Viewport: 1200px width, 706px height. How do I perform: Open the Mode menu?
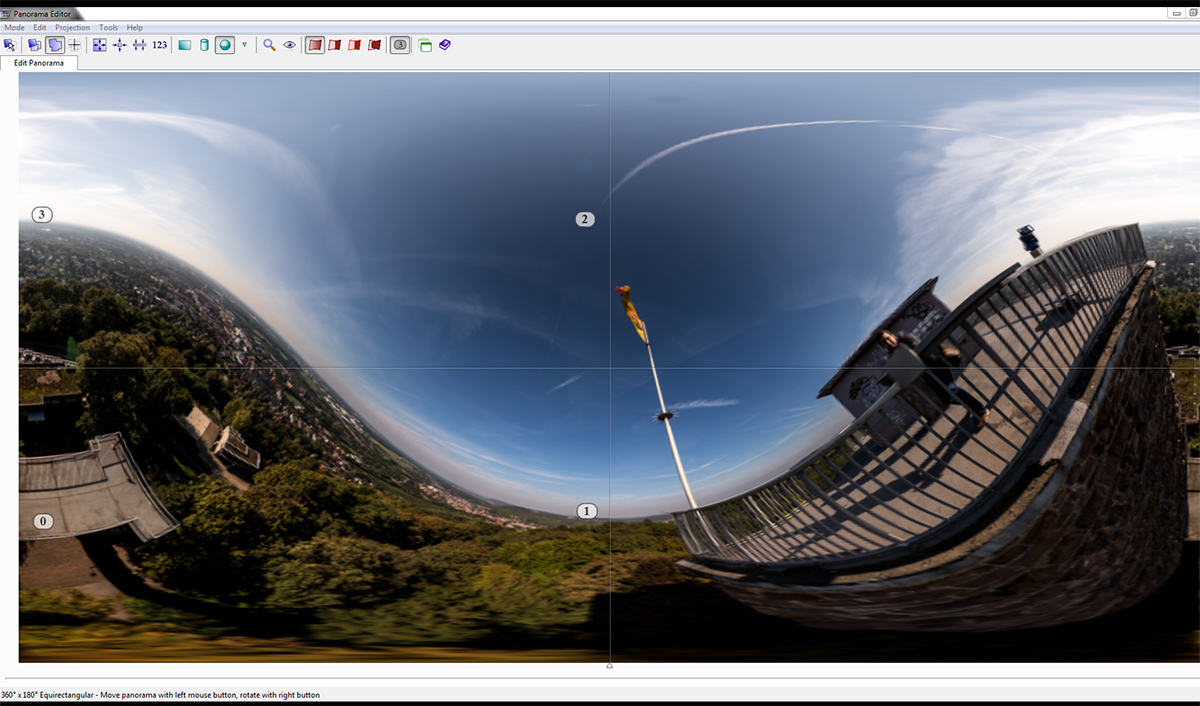point(14,27)
